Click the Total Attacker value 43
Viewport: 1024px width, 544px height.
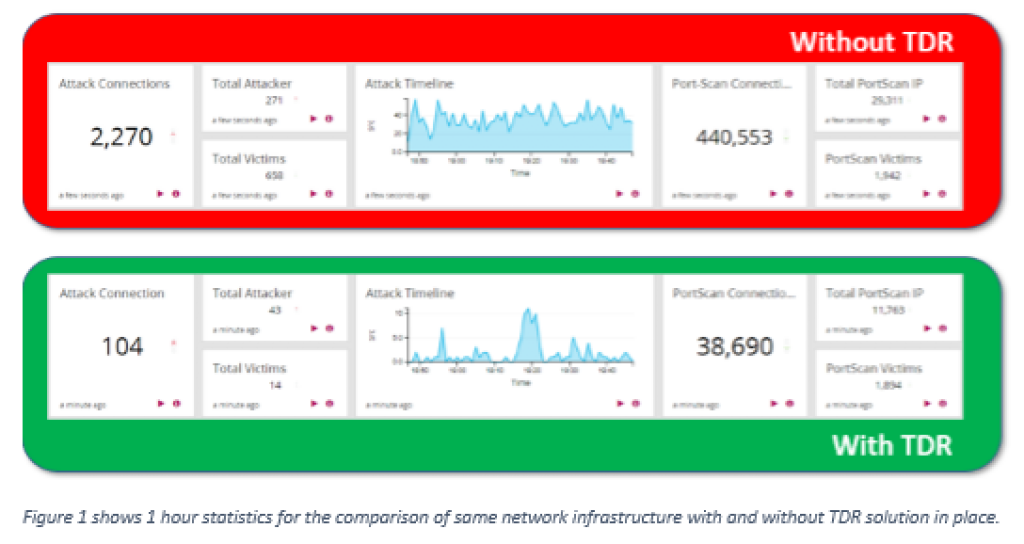point(275,310)
